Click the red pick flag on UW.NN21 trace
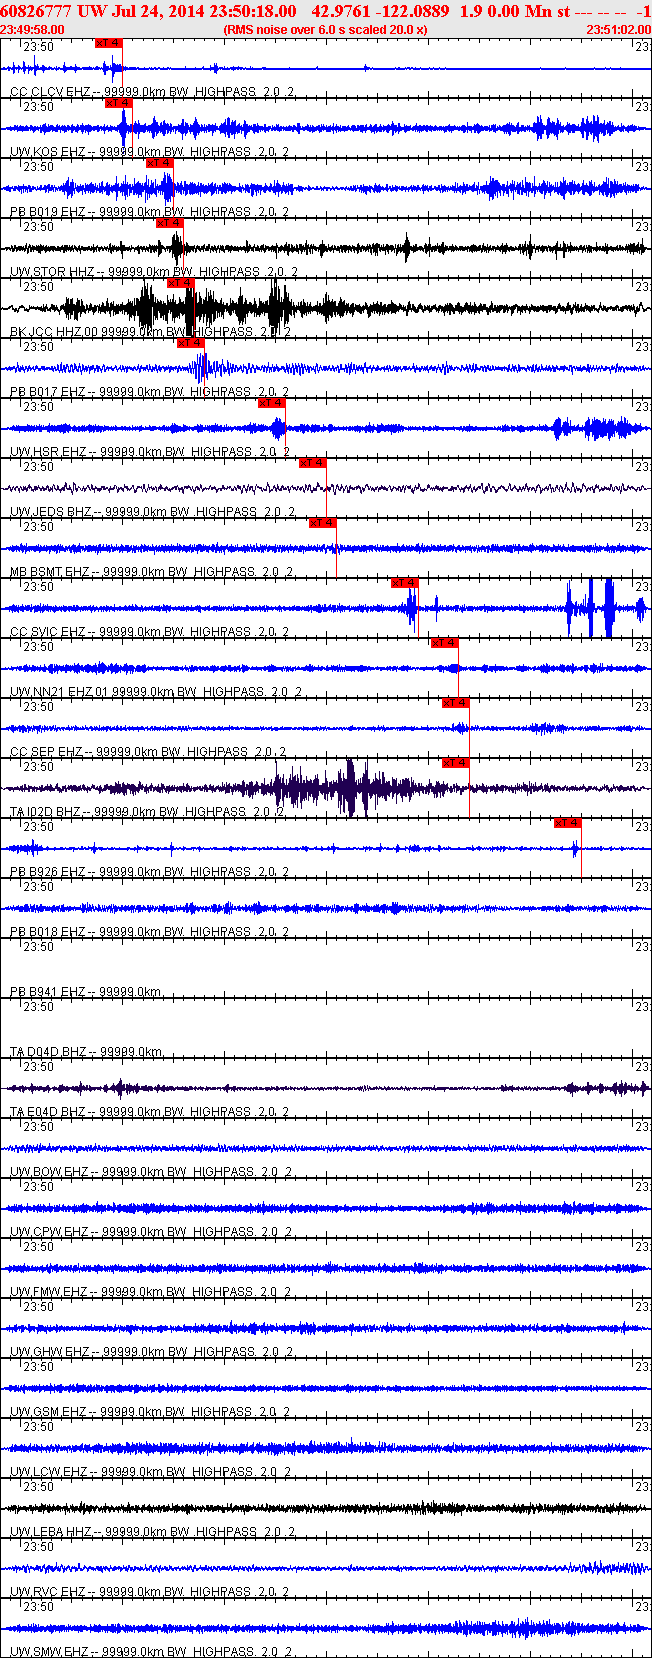This screenshot has width=652, height=1658. (x=445, y=643)
